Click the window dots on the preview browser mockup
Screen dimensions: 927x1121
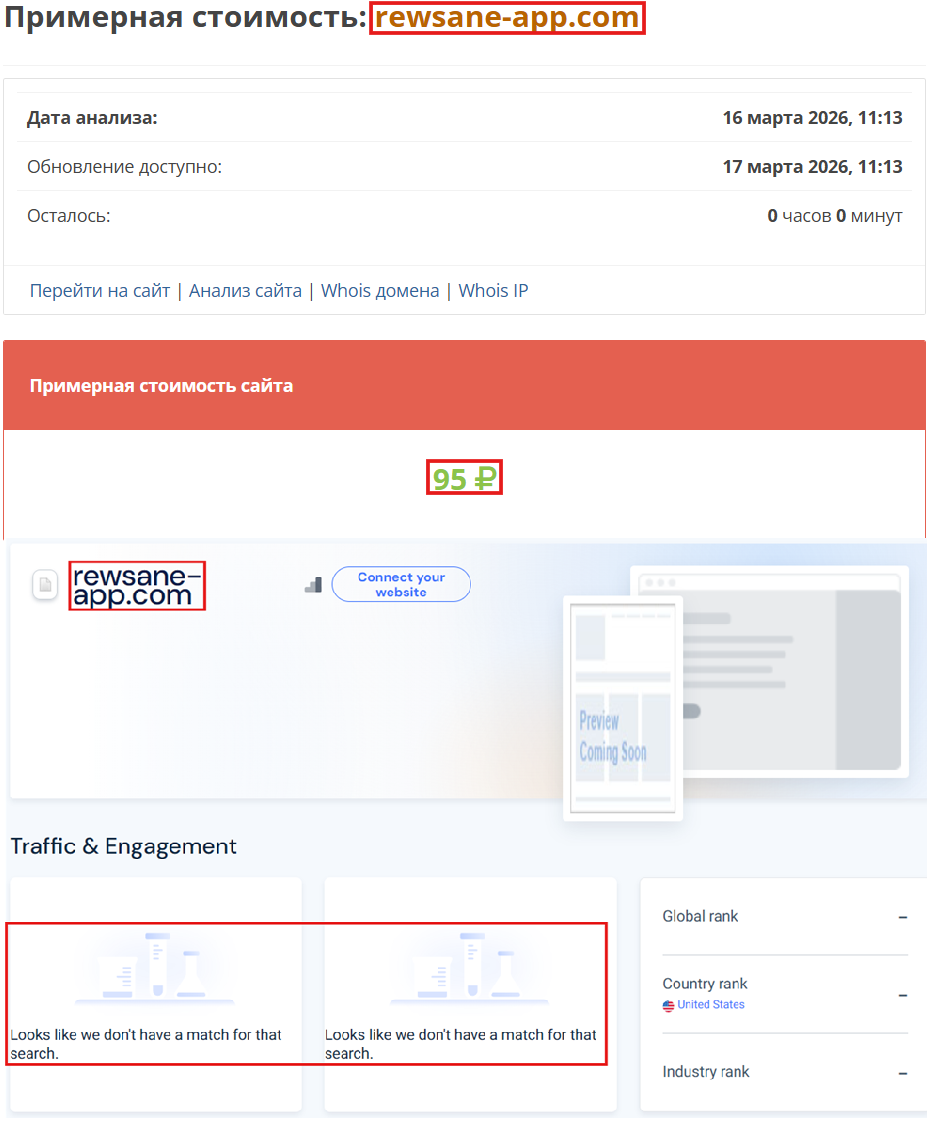pyautogui.click(x=661, y=578)
